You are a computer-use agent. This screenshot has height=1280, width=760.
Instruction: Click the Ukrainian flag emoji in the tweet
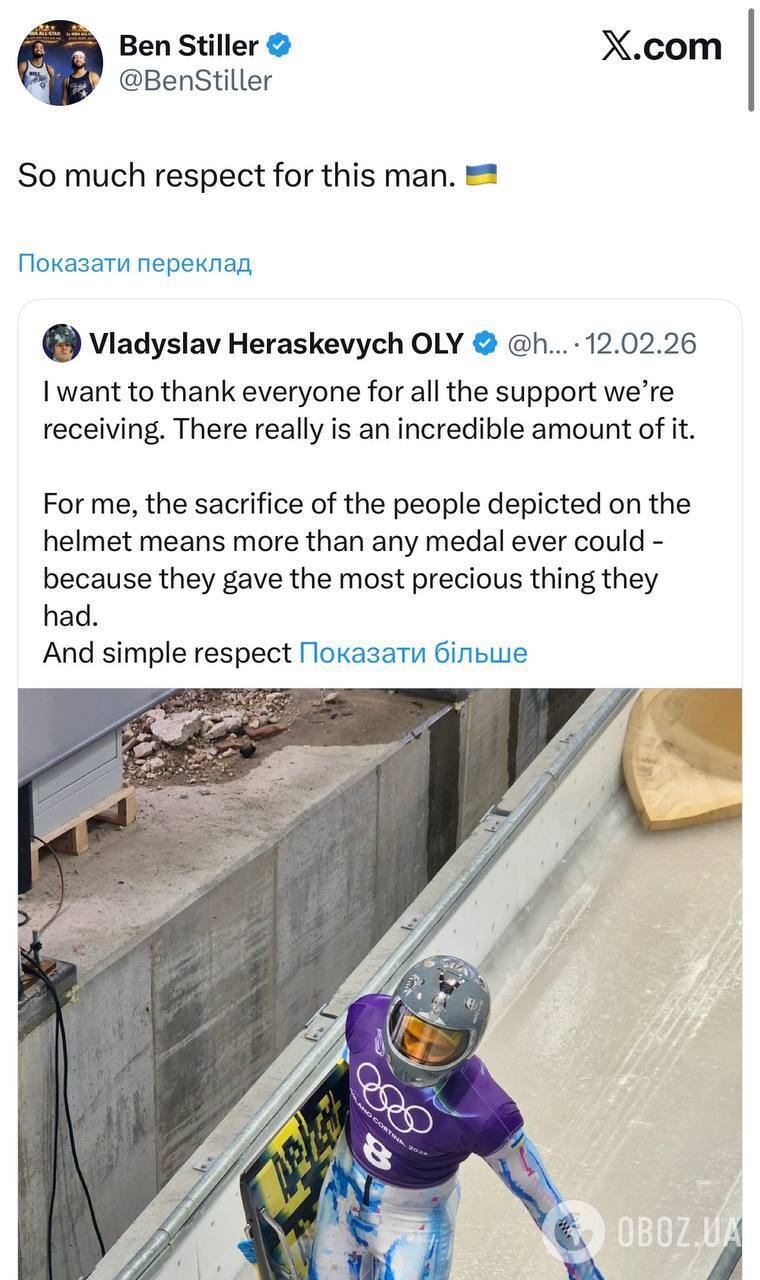pyautogui.click(x=481, y=174)
